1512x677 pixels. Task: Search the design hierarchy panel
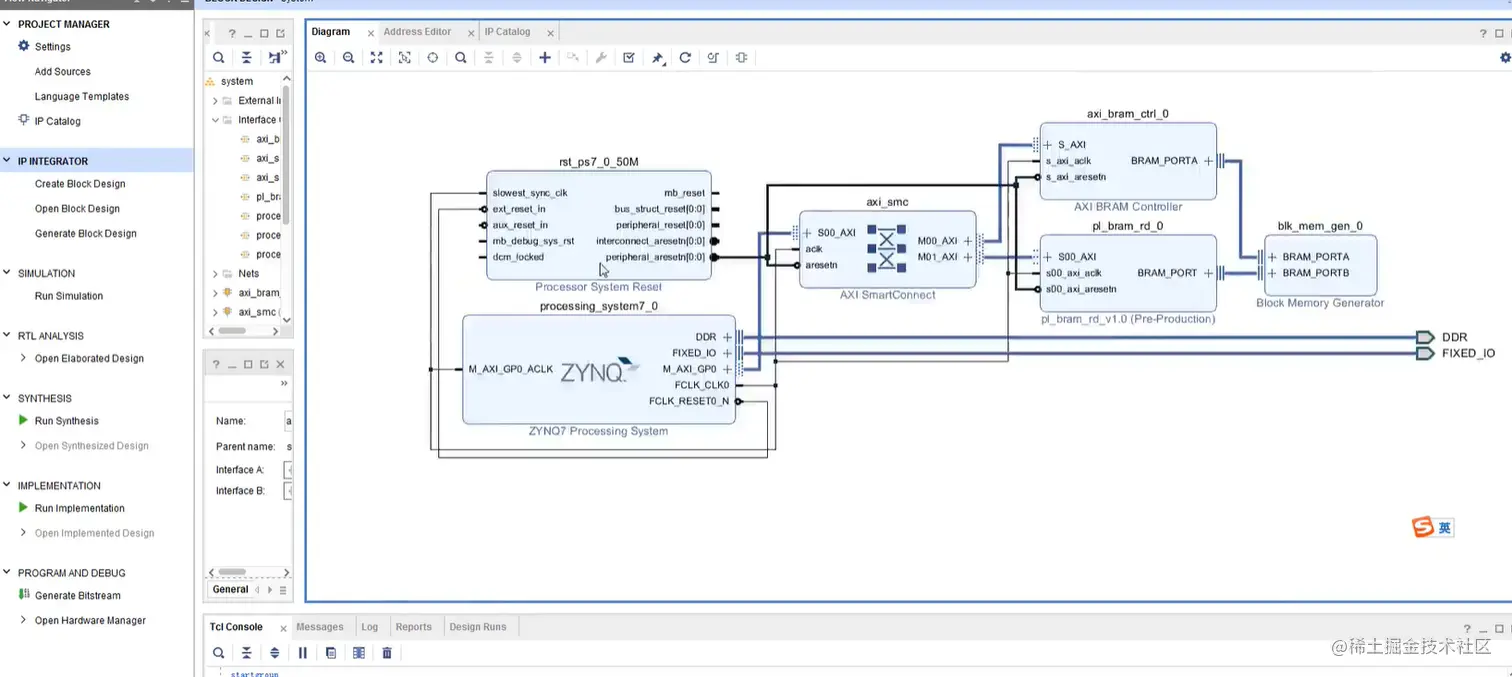[x=219, y=58]
